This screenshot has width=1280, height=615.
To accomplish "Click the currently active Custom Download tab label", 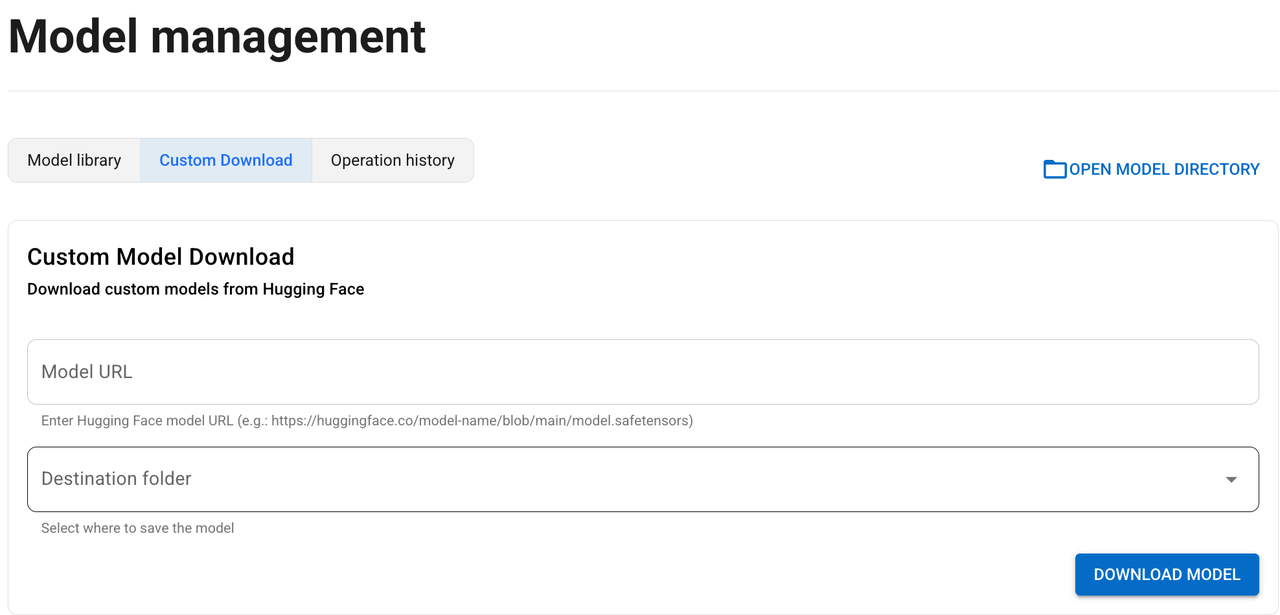I will (226, 160).
